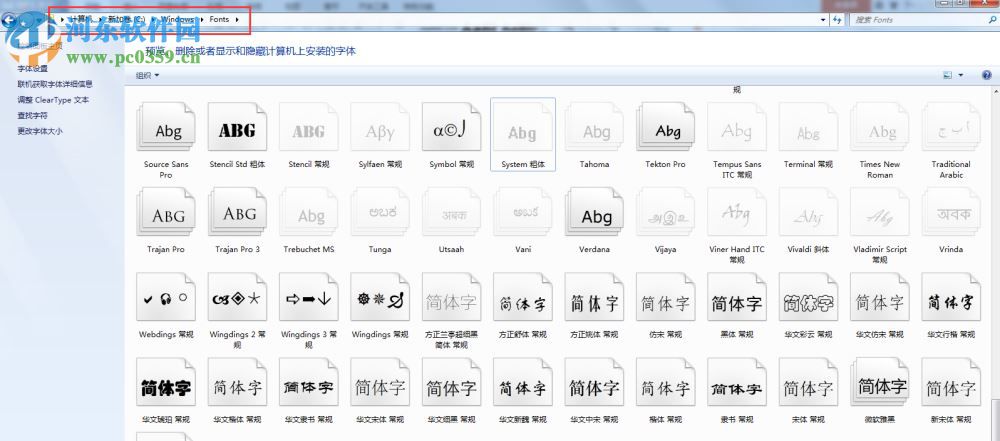This screenshot has height=441, width=1000.
Task: Select the Wingdings 2 font icon
Action: click(x=237, y=297)
